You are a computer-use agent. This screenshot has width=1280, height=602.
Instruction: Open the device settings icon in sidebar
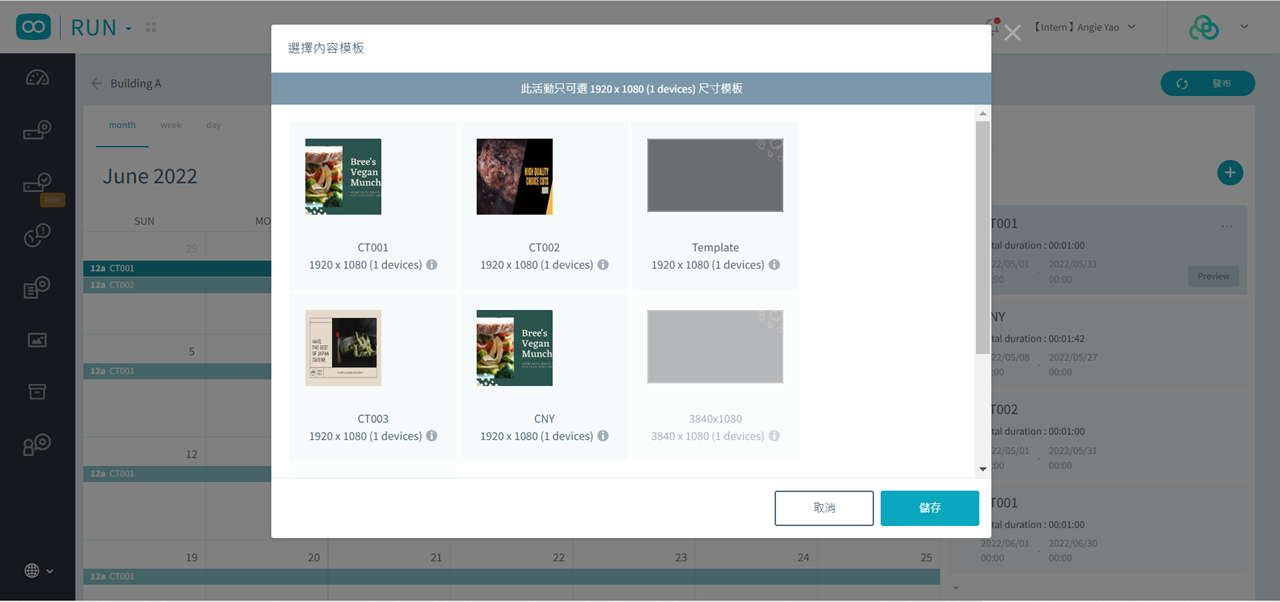click(x=37, y=131)
